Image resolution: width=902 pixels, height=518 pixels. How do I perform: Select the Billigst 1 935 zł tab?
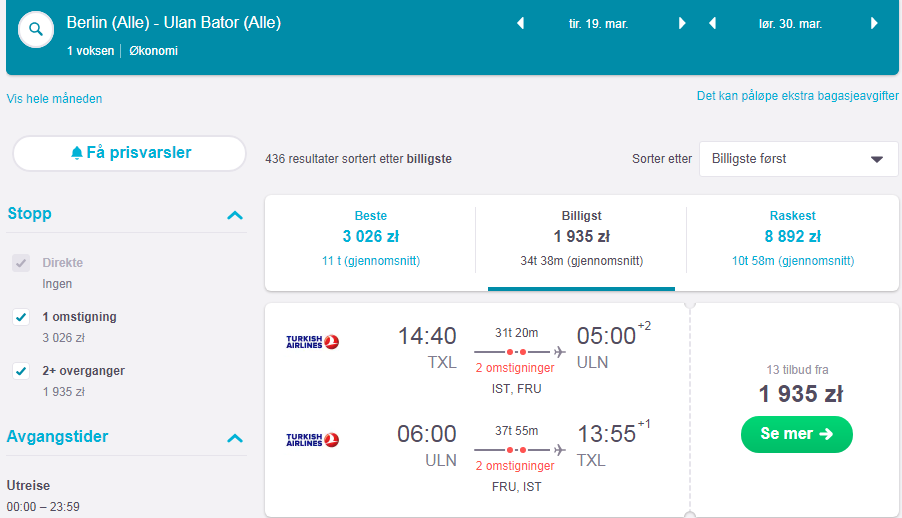pyautogui.click(x=581, y=238)
